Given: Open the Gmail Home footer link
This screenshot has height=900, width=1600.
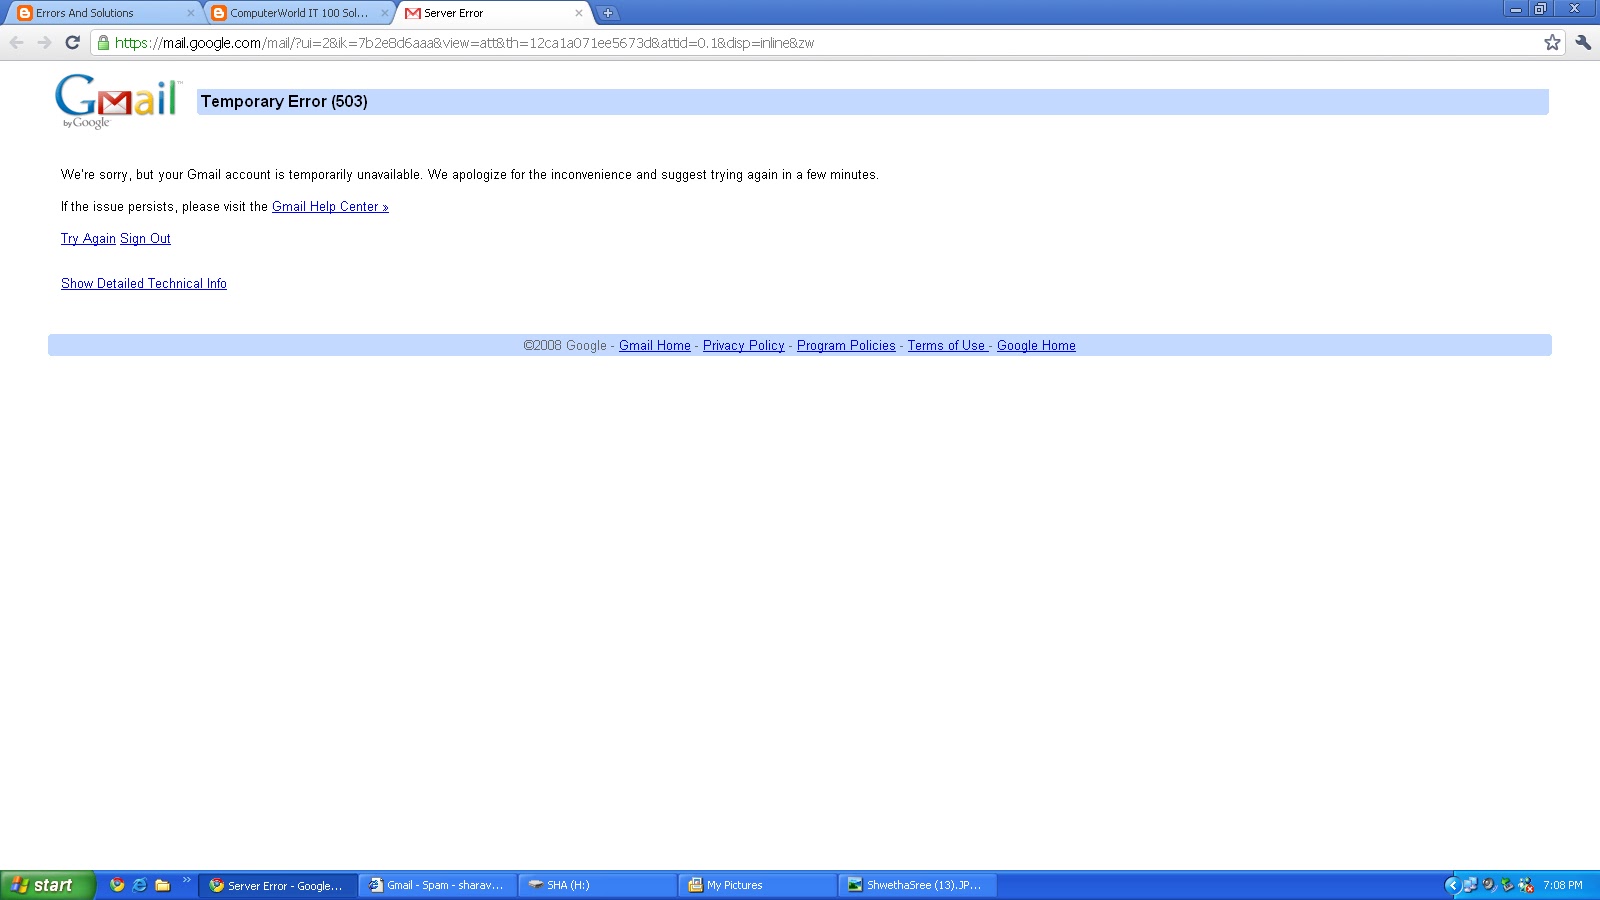Looking at the screenshot, I should click(655, 346).
